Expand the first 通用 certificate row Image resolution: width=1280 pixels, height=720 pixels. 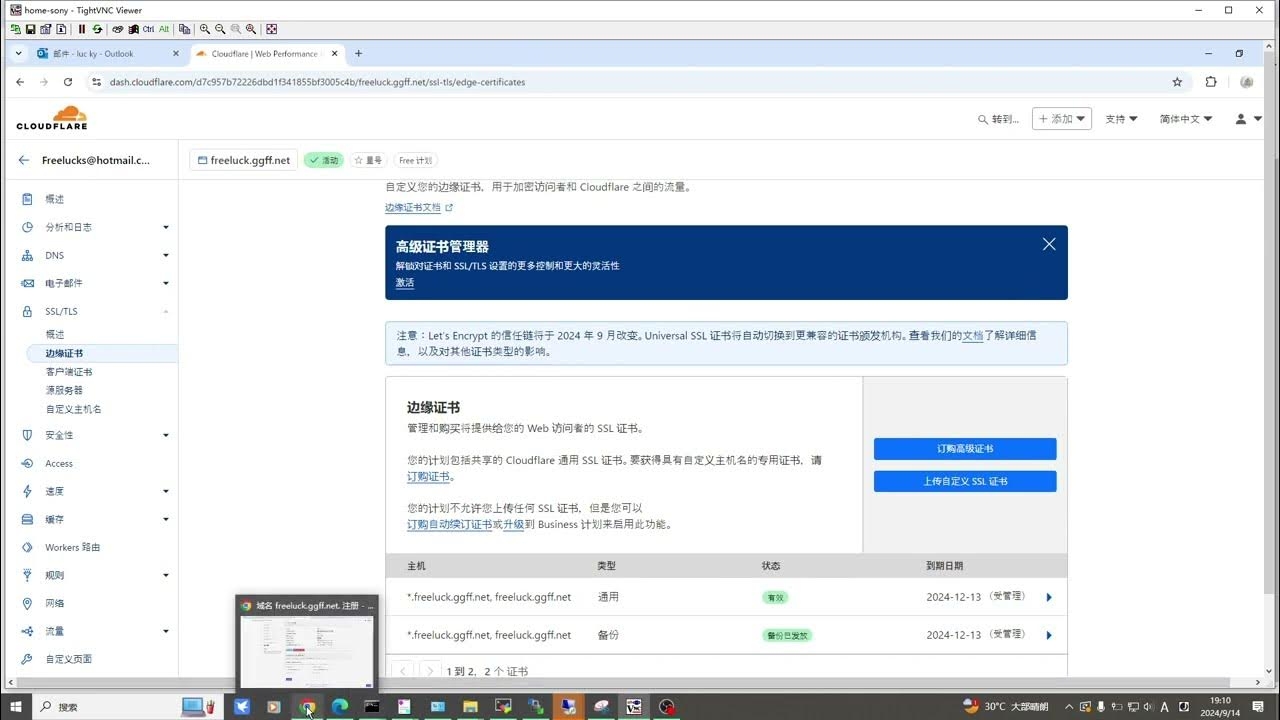[1048, 597]
